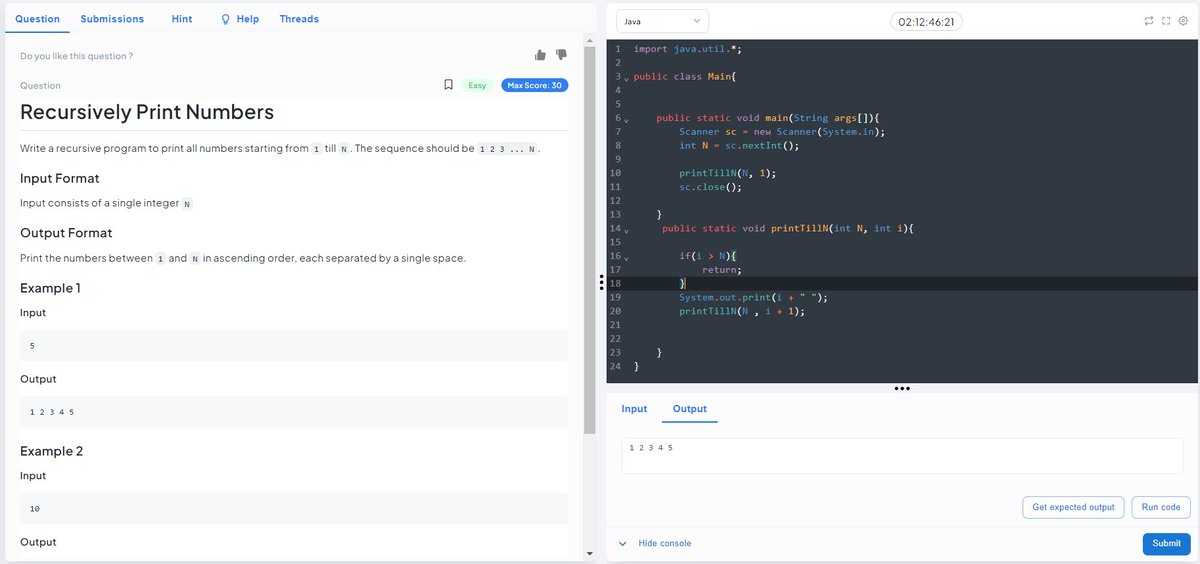Click Example 1 input value 5

click(x=294, y=345)
